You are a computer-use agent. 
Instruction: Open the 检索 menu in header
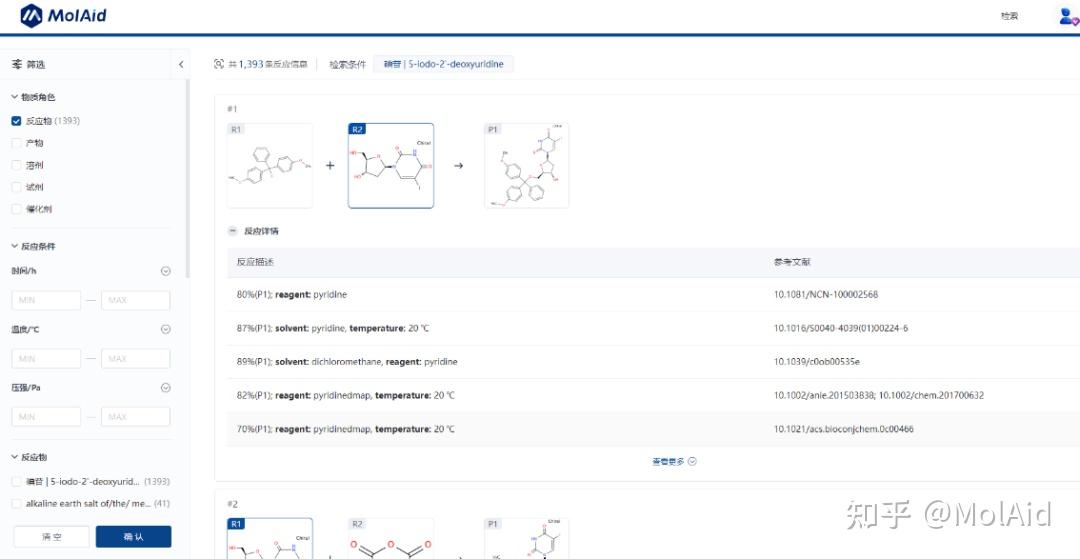click(1009, 16)
